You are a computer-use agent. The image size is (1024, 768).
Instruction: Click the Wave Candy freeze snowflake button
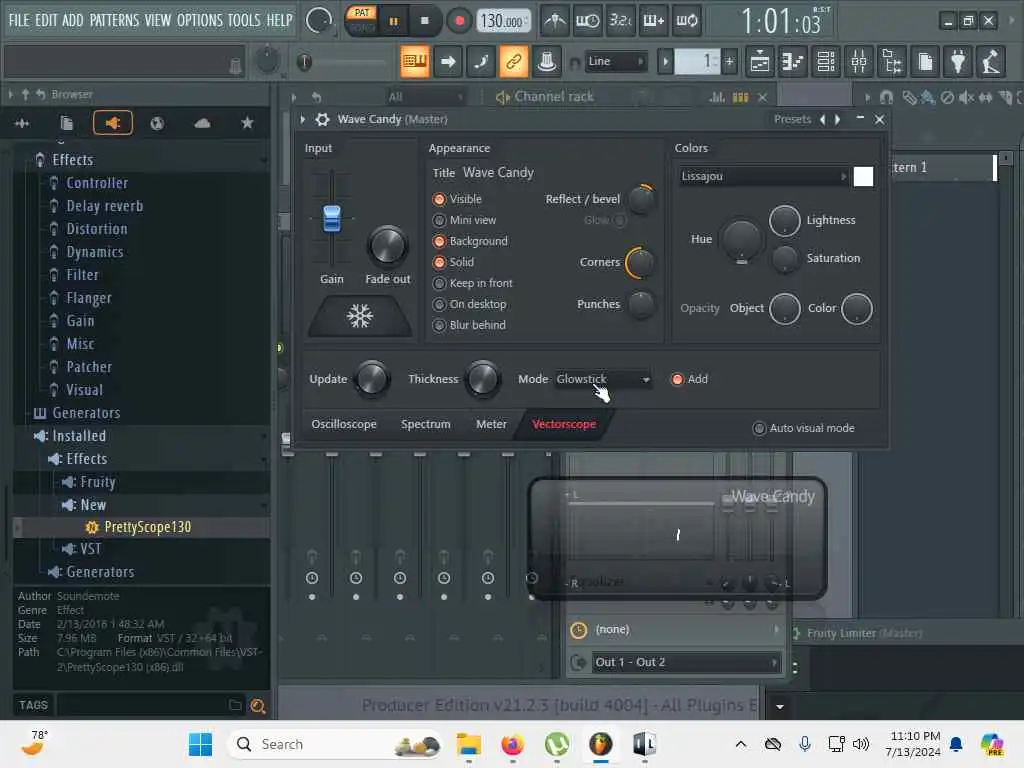(360, 316)
